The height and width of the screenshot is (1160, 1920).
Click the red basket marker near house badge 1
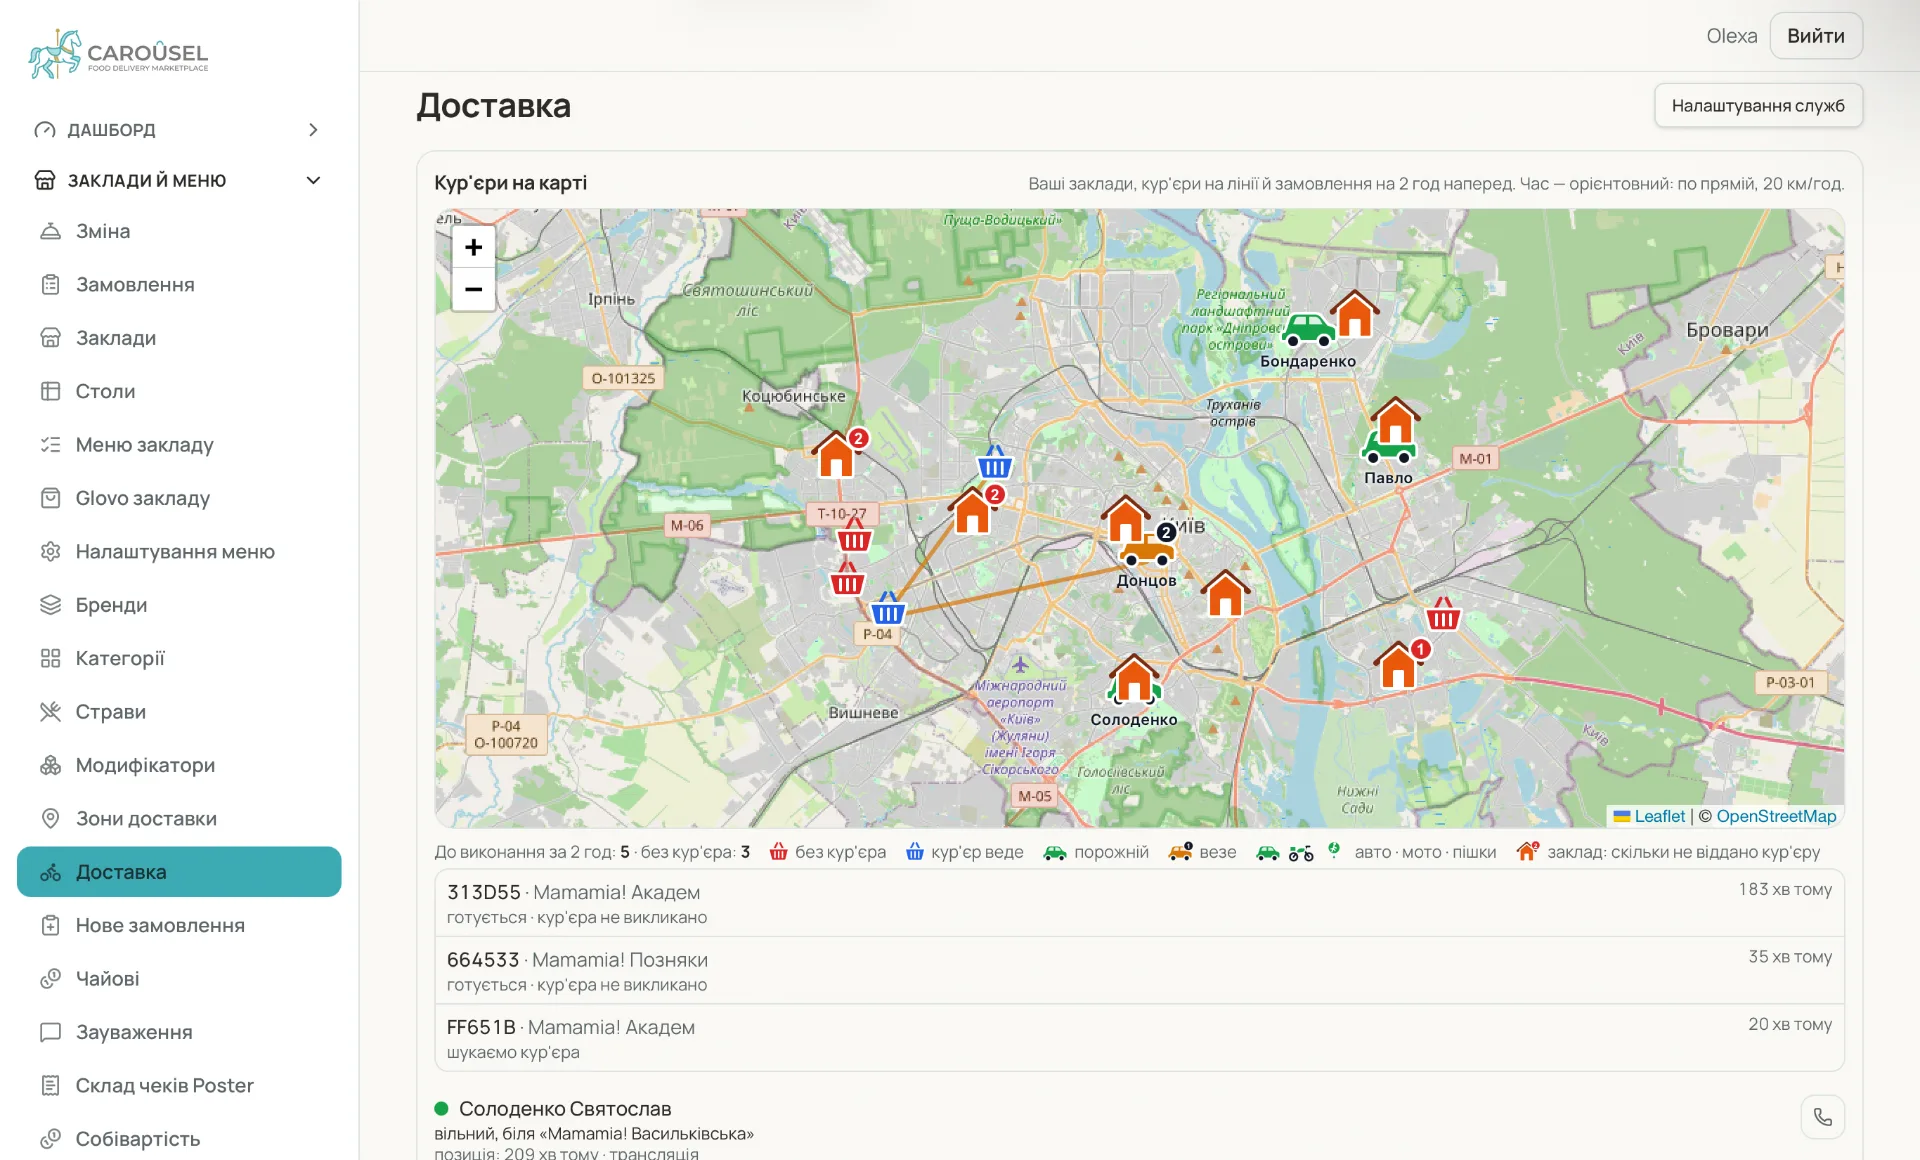pyautogui.click(x=1442, y=613)
